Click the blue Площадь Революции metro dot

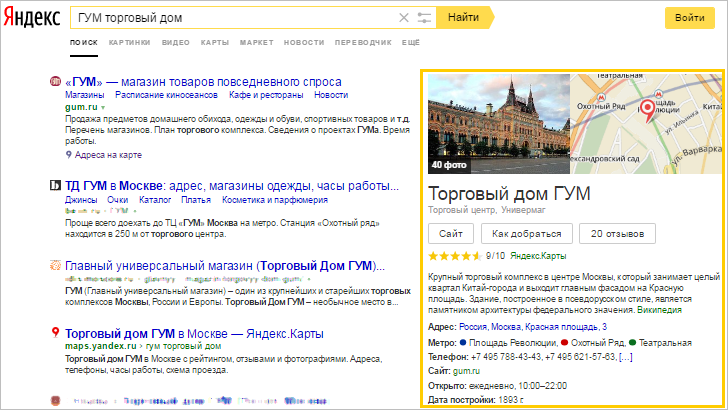point(463,343)
